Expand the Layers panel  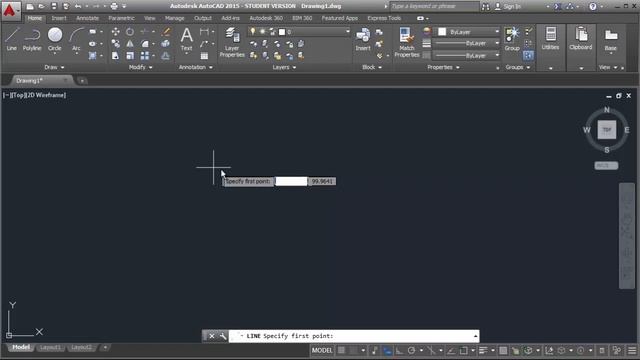pyautogui.click(x=284, y=67)
